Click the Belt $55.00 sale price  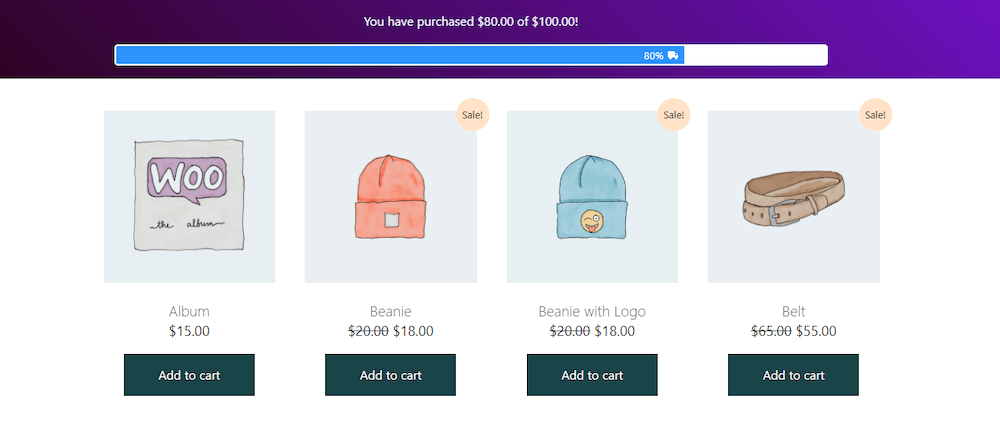click(x=816, y=332)
